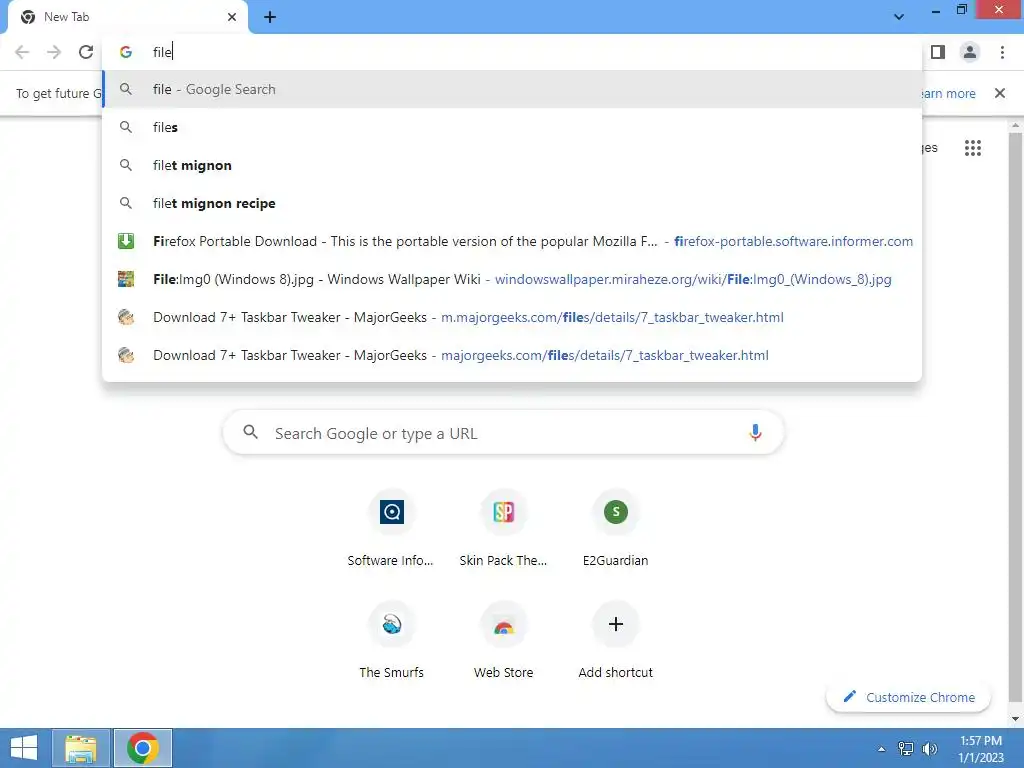The height and width of the screenshot is (768, 1024).
Task: Reload the current page
Action: point(86,52)
